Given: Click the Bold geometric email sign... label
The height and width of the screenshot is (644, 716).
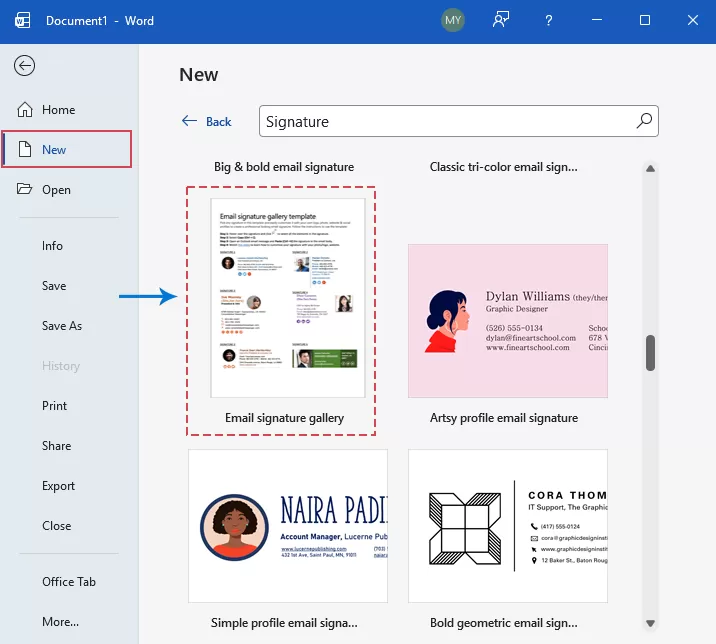Looking at the screenshot, I should [504, 623].
